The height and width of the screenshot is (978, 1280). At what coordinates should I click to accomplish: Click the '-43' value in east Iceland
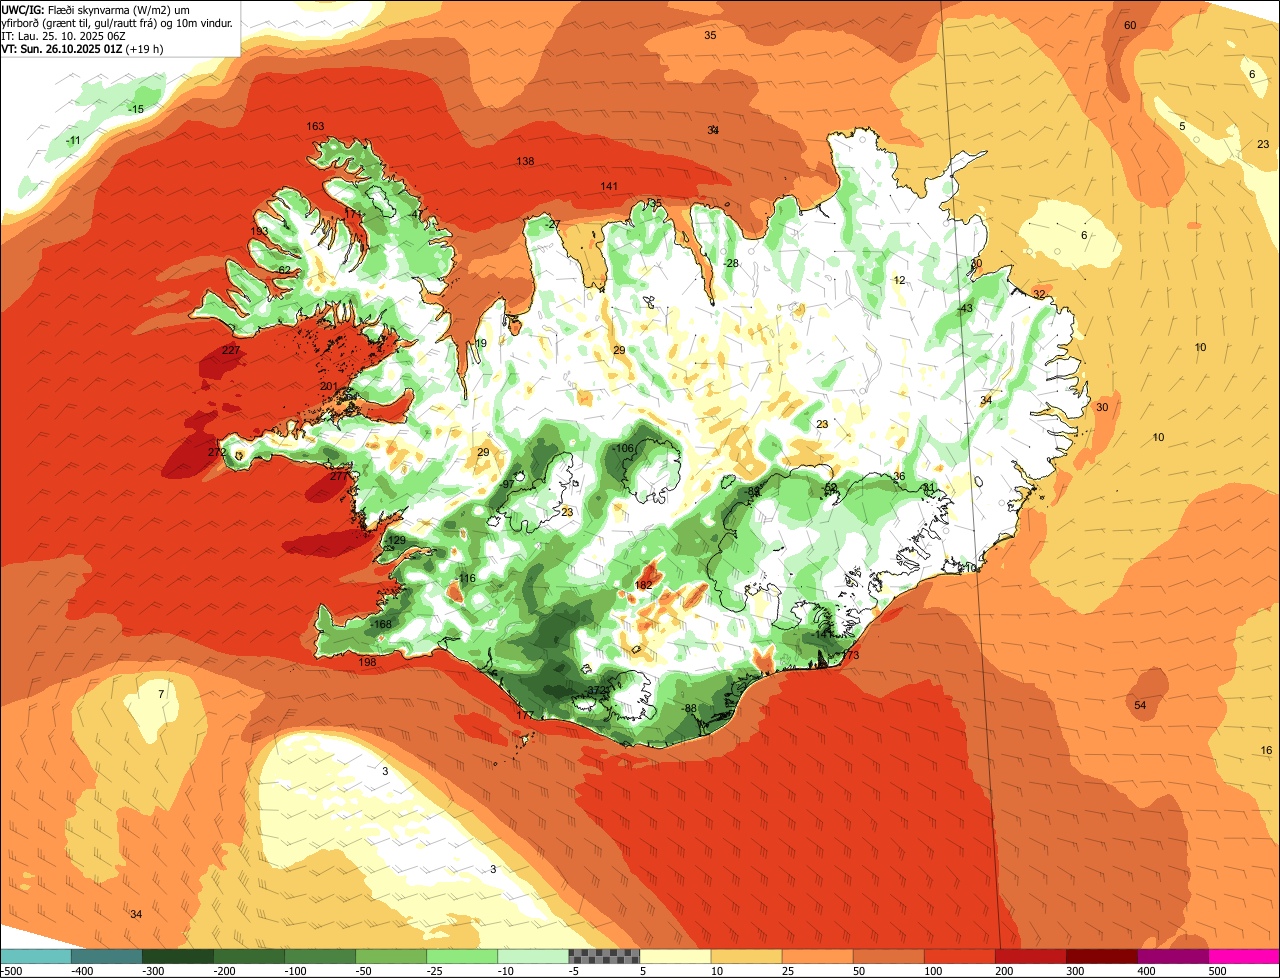(x=965, y=308)
